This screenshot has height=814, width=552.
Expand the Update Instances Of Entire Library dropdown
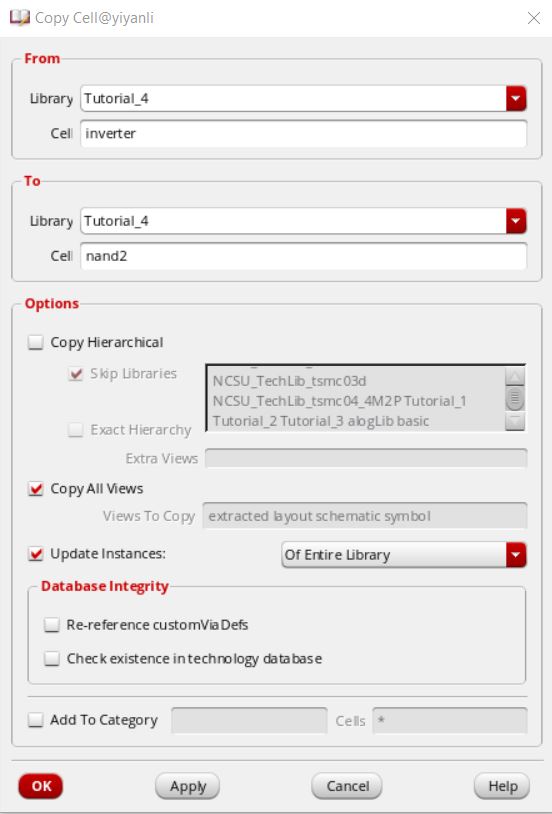click(516, 554)
